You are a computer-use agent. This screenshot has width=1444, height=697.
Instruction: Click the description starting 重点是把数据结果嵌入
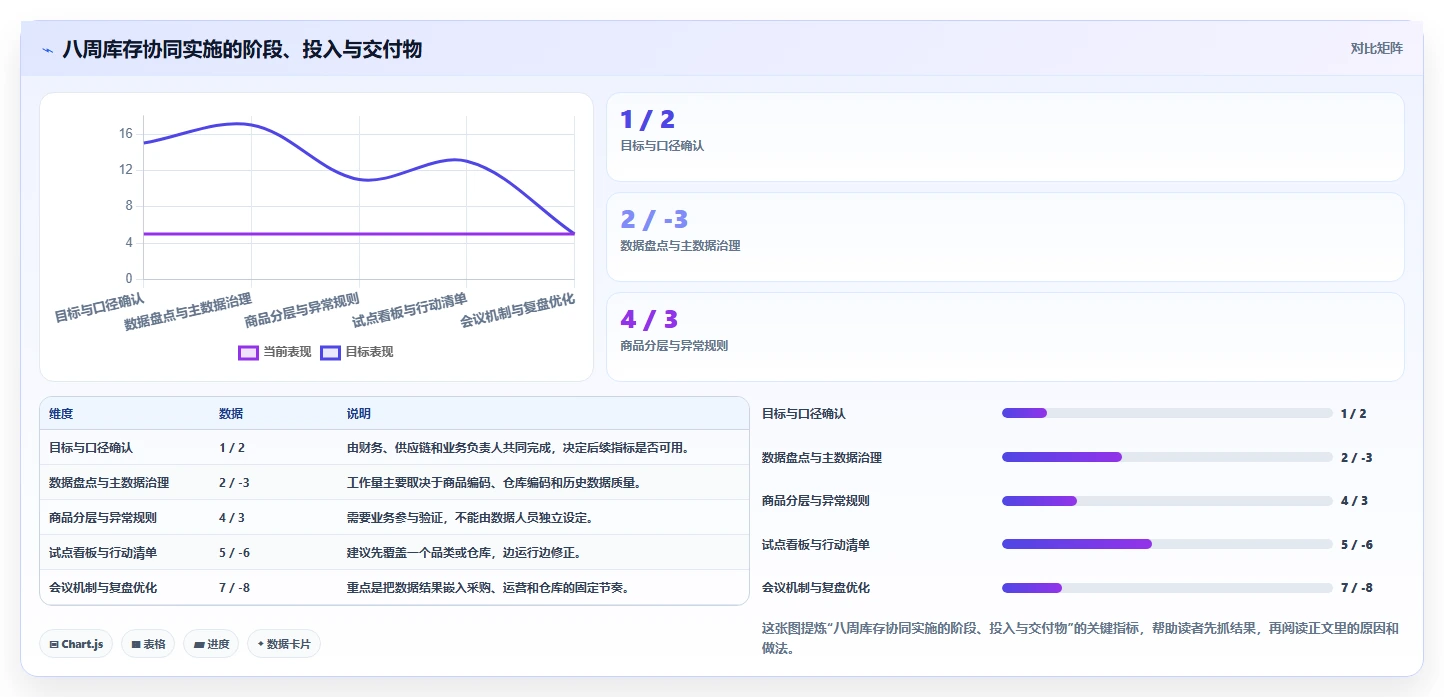pos(488,588)
